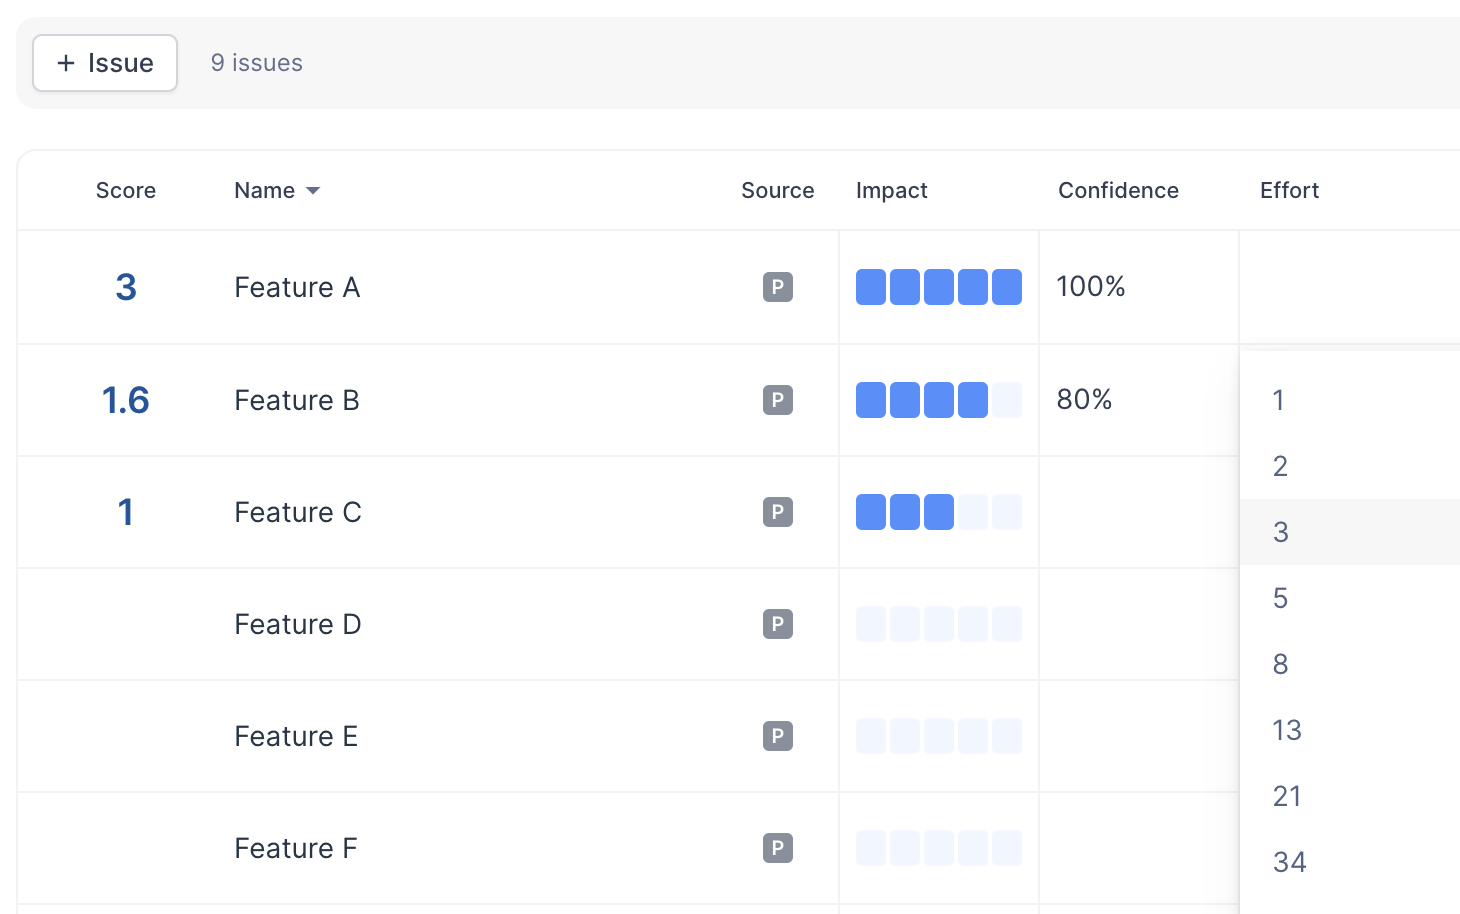Pick effort value 1 from dropdown

click(x=1278, y=400)
